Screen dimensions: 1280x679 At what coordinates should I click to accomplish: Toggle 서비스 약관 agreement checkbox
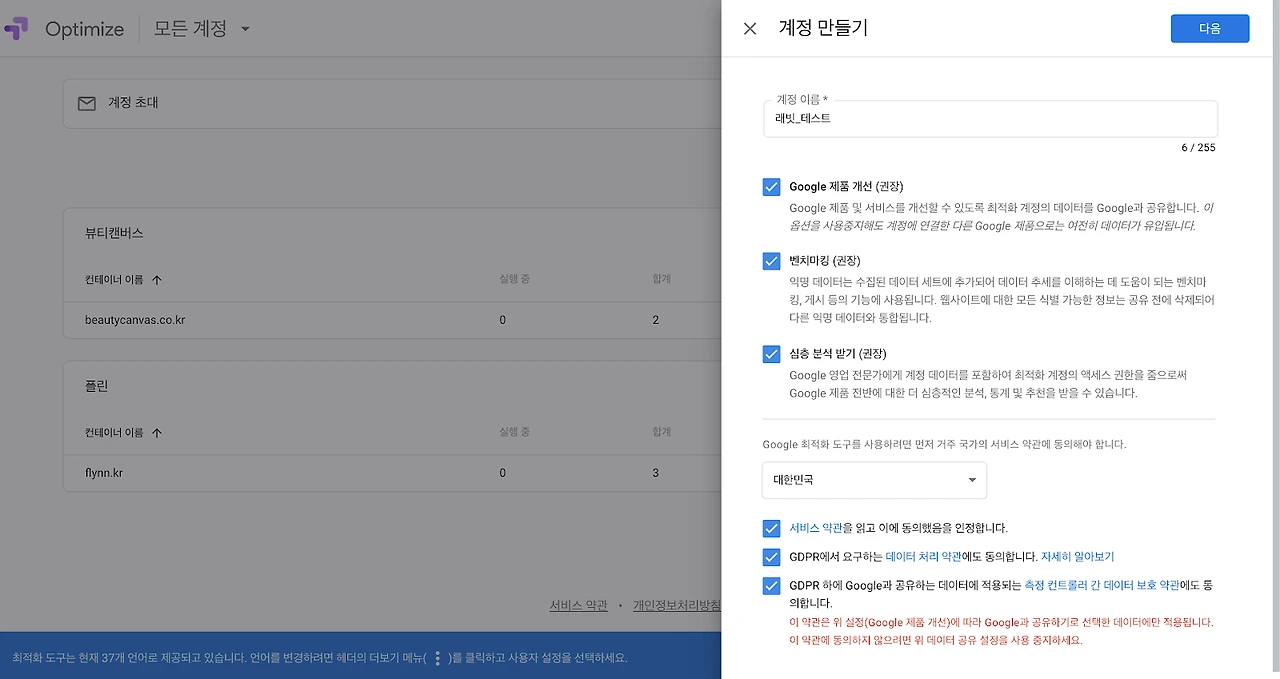coord(771,528)
